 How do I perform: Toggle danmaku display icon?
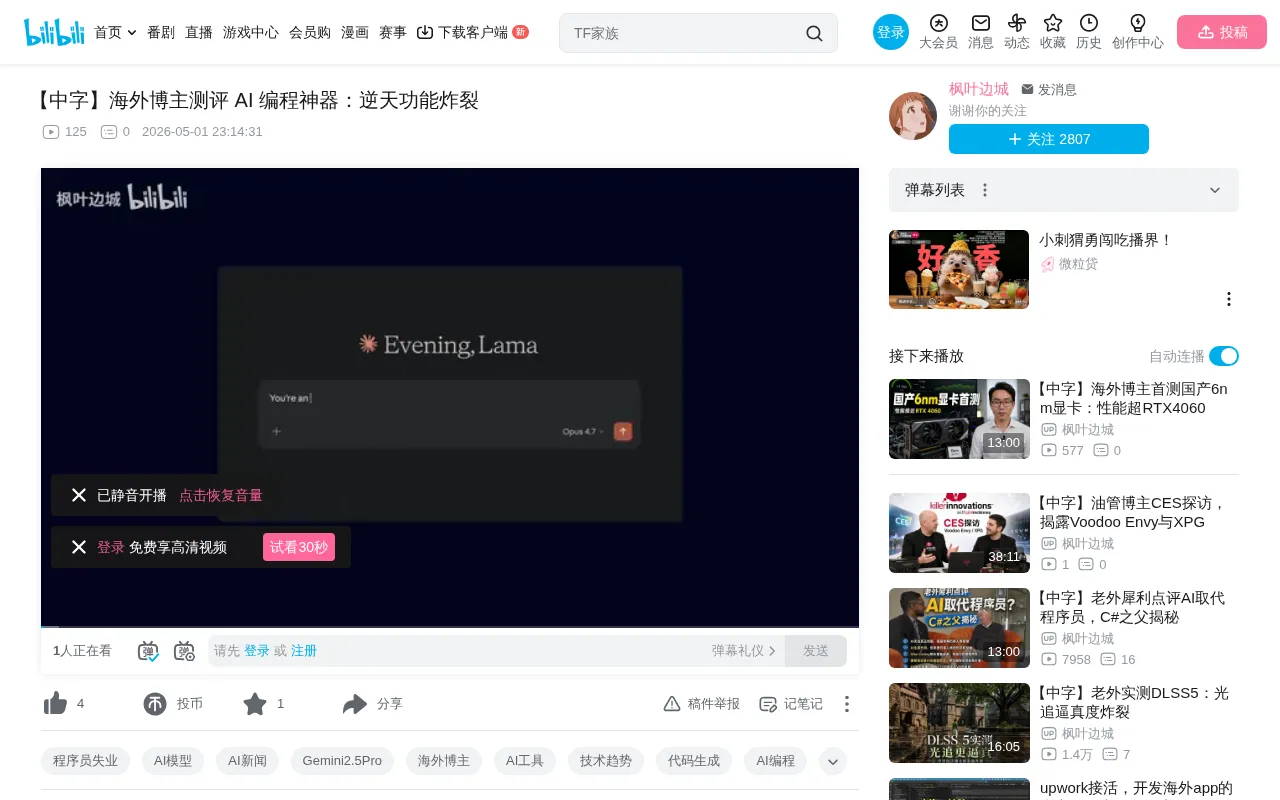[148, 651]
